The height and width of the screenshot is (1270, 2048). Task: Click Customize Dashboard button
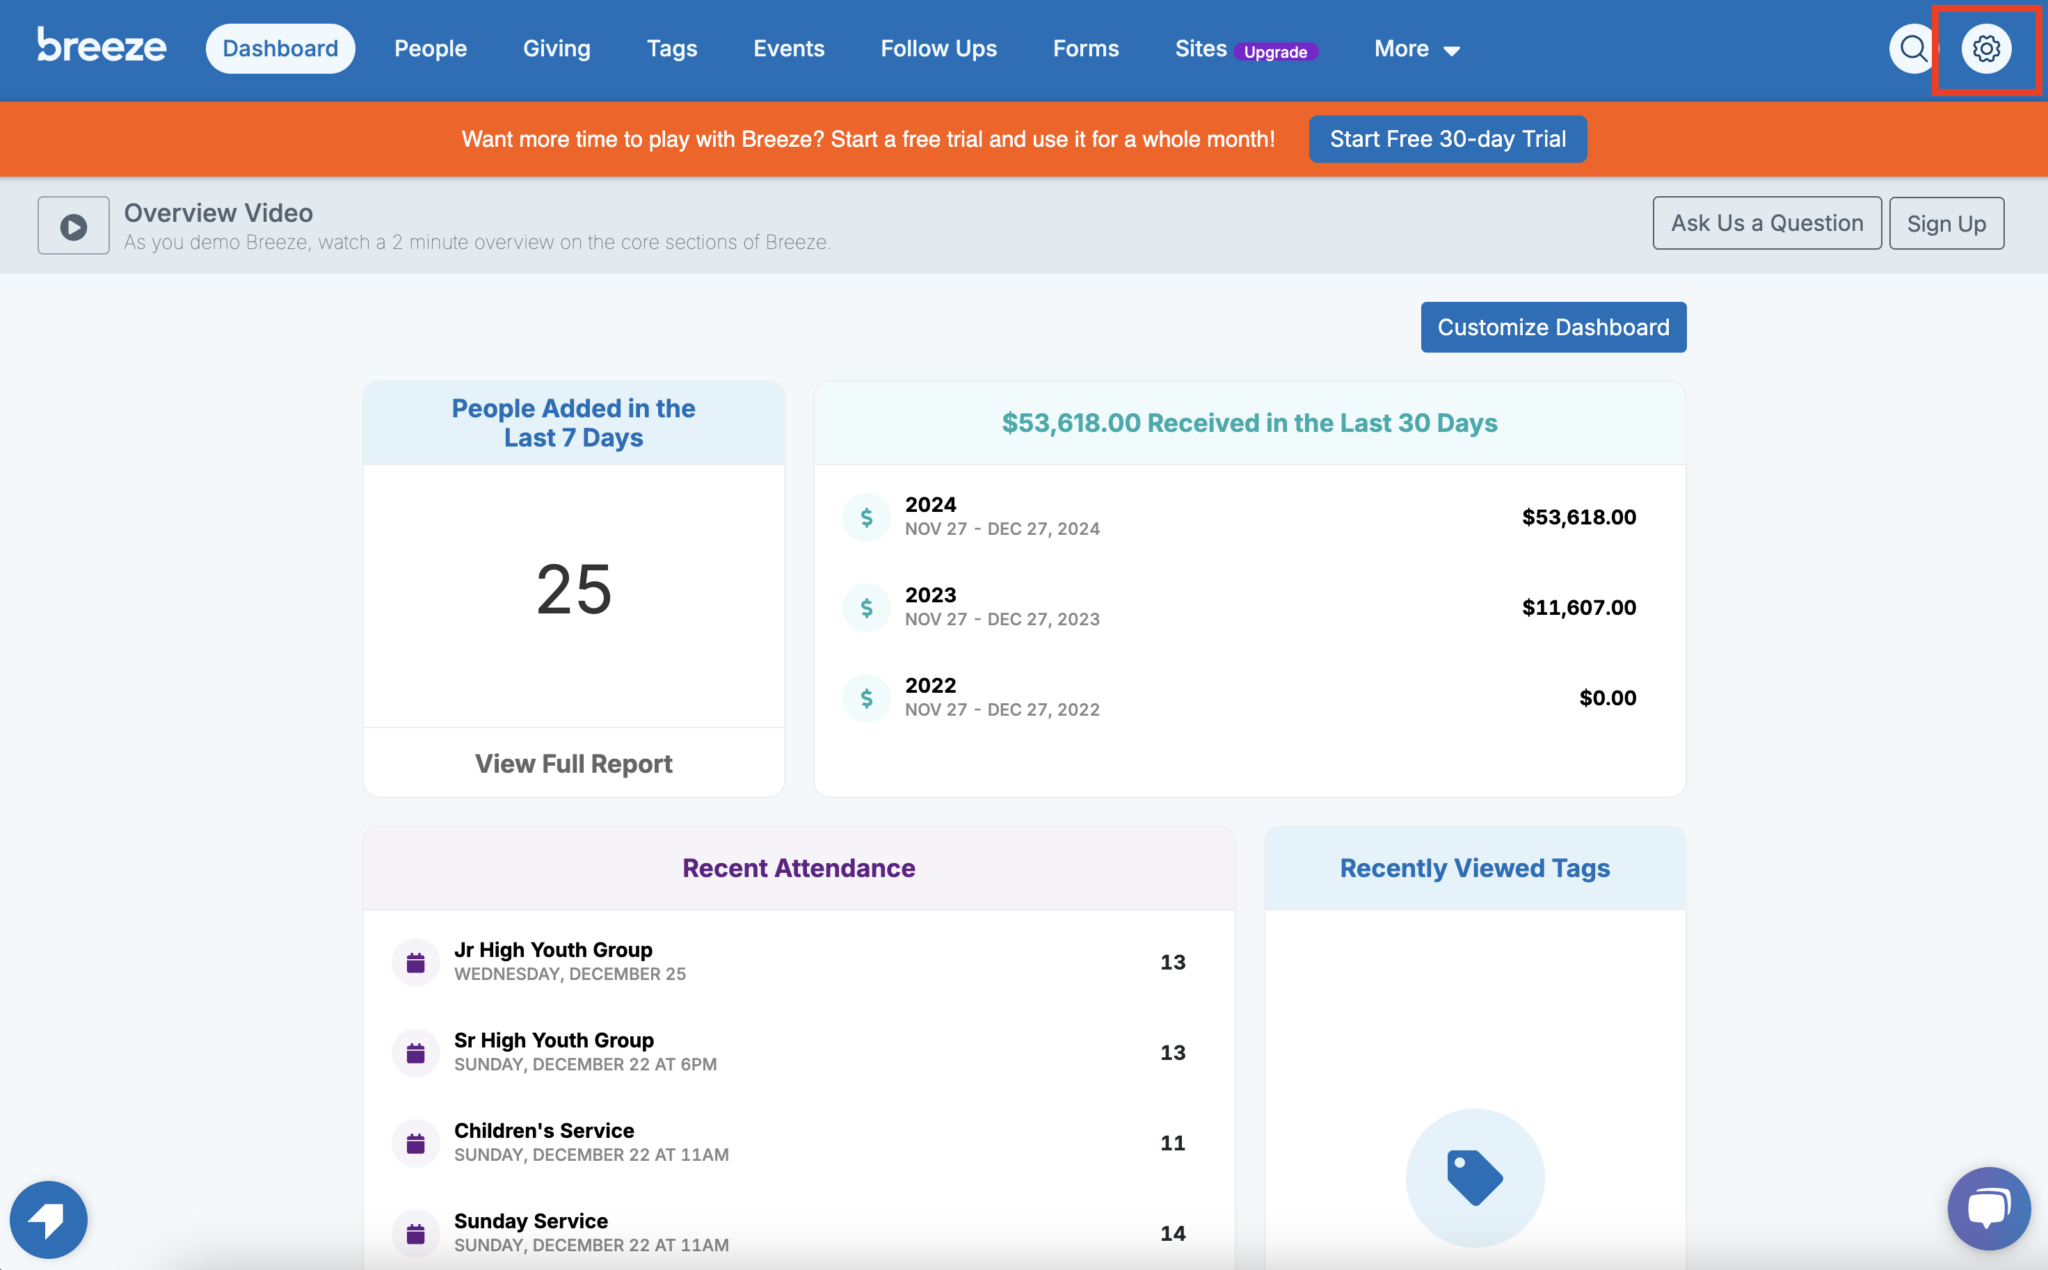[x=1553, y=327]
